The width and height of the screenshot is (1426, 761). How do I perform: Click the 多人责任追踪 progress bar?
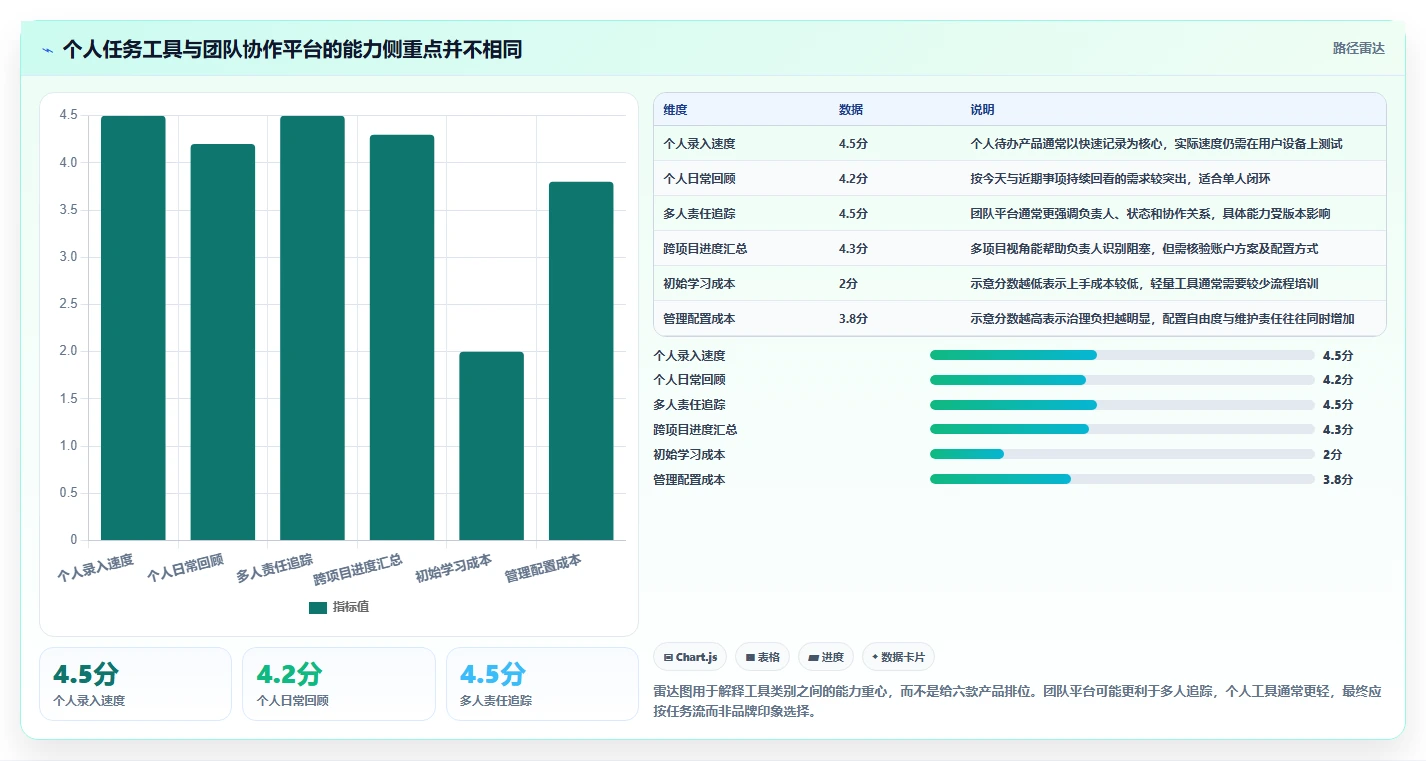point(1122,405)
